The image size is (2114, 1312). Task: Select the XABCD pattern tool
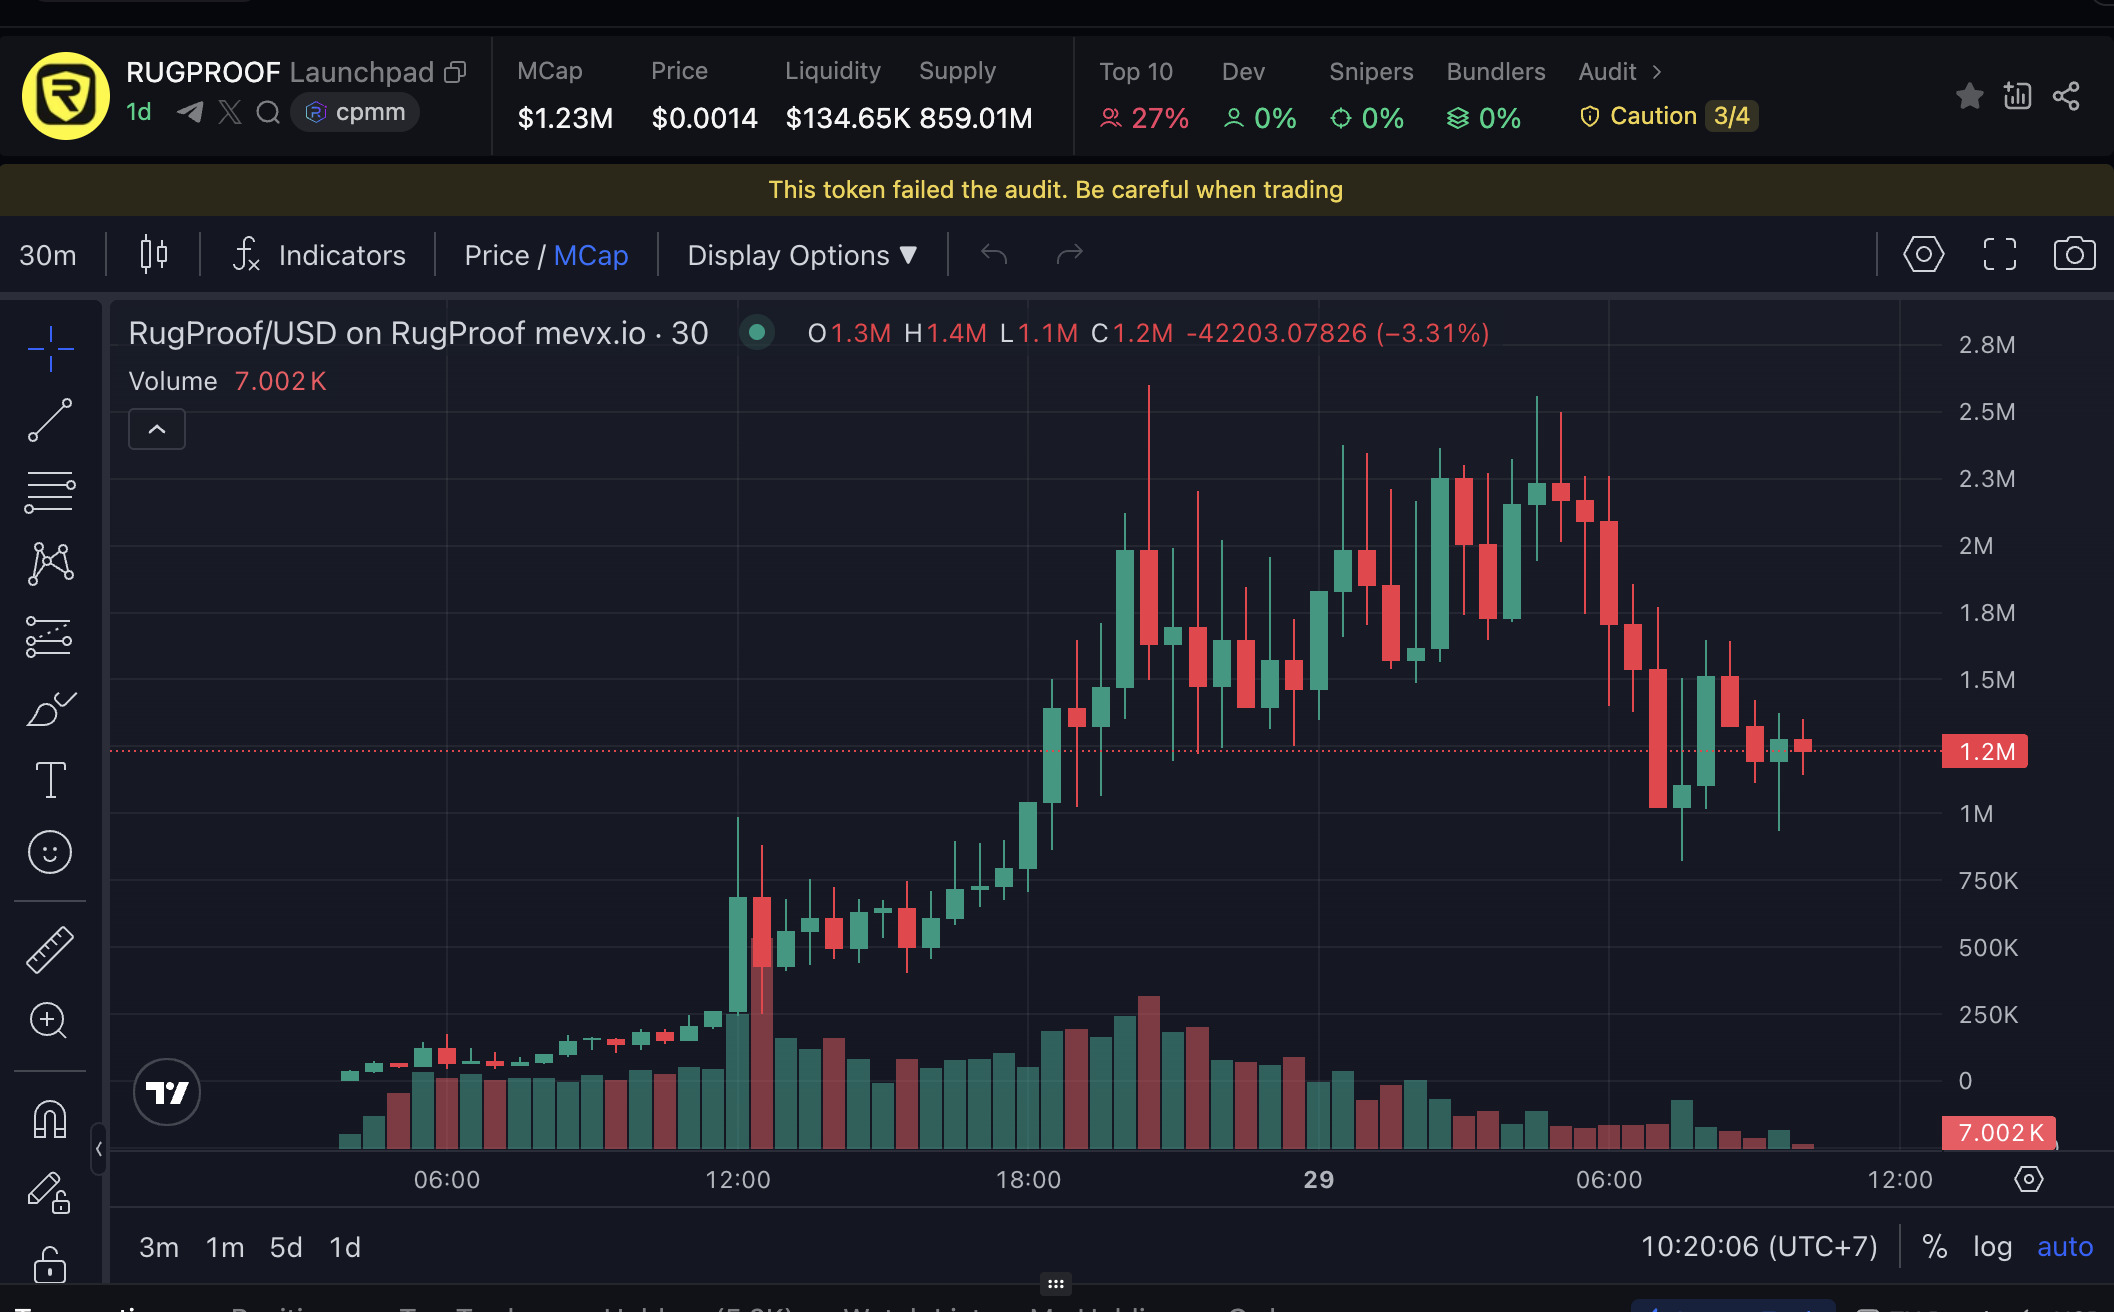click(50, 564)
